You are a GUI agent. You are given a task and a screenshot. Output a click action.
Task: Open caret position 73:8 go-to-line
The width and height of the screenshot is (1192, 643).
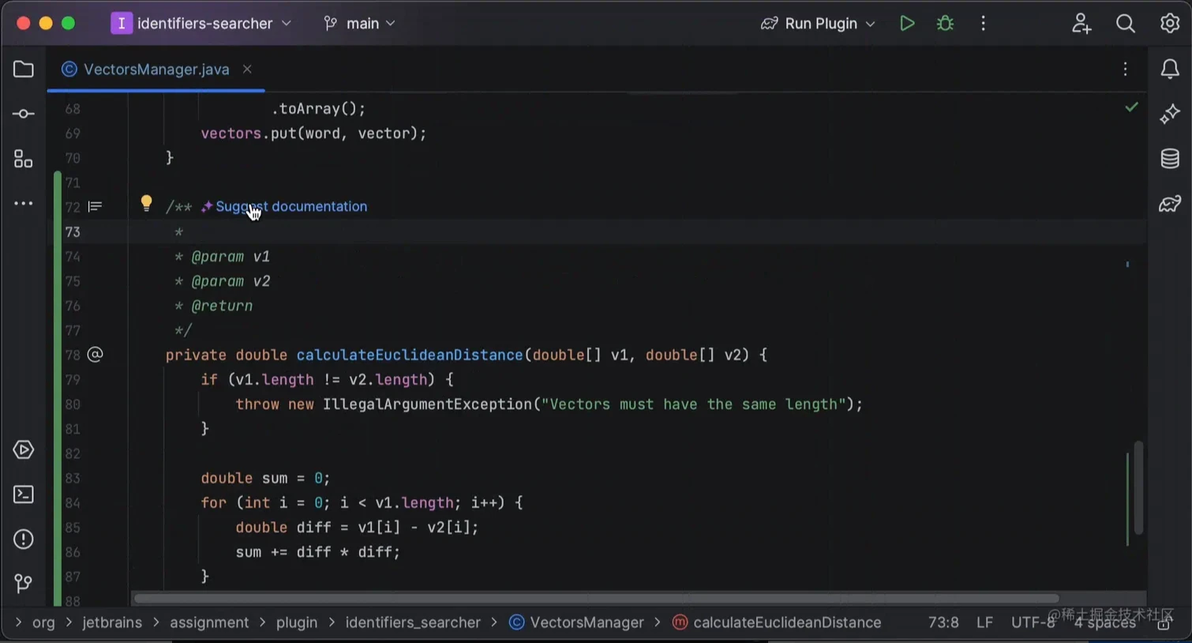tap(943, 622)
